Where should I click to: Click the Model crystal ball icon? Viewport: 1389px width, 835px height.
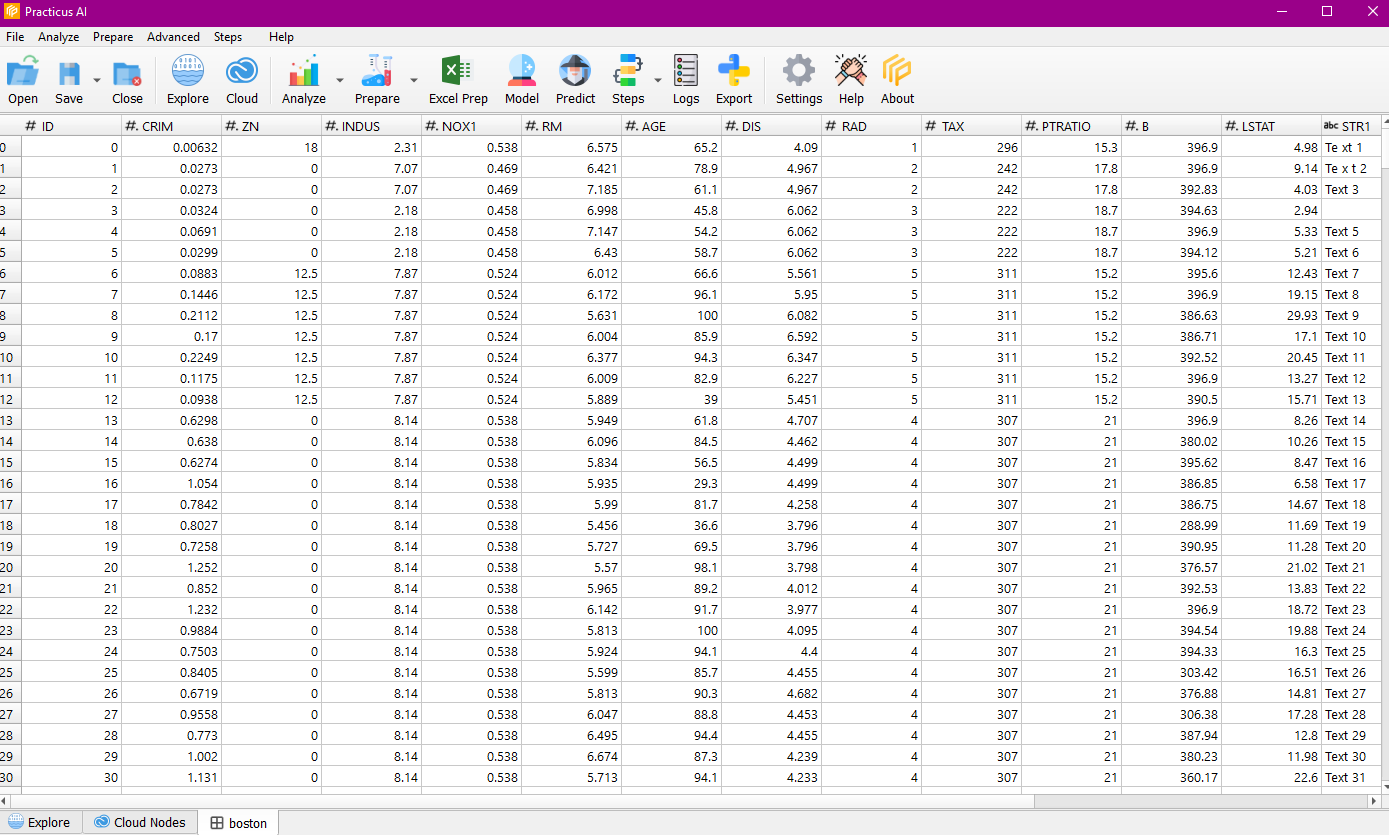[x=521, y=73]
